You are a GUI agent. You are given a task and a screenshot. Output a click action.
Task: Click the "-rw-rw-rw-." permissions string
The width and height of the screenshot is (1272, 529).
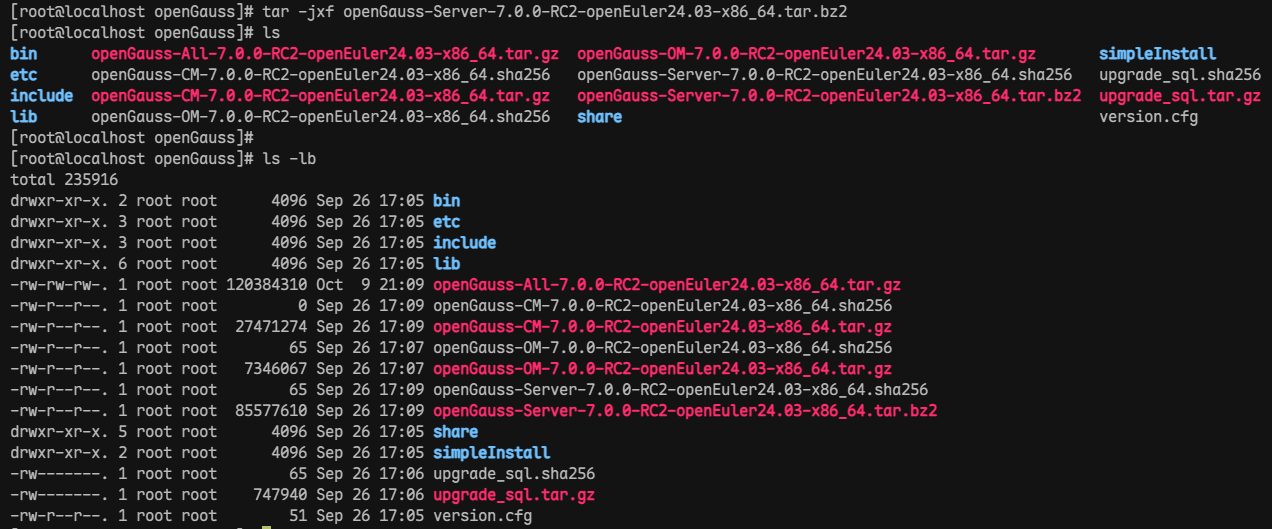coord(59,285)
